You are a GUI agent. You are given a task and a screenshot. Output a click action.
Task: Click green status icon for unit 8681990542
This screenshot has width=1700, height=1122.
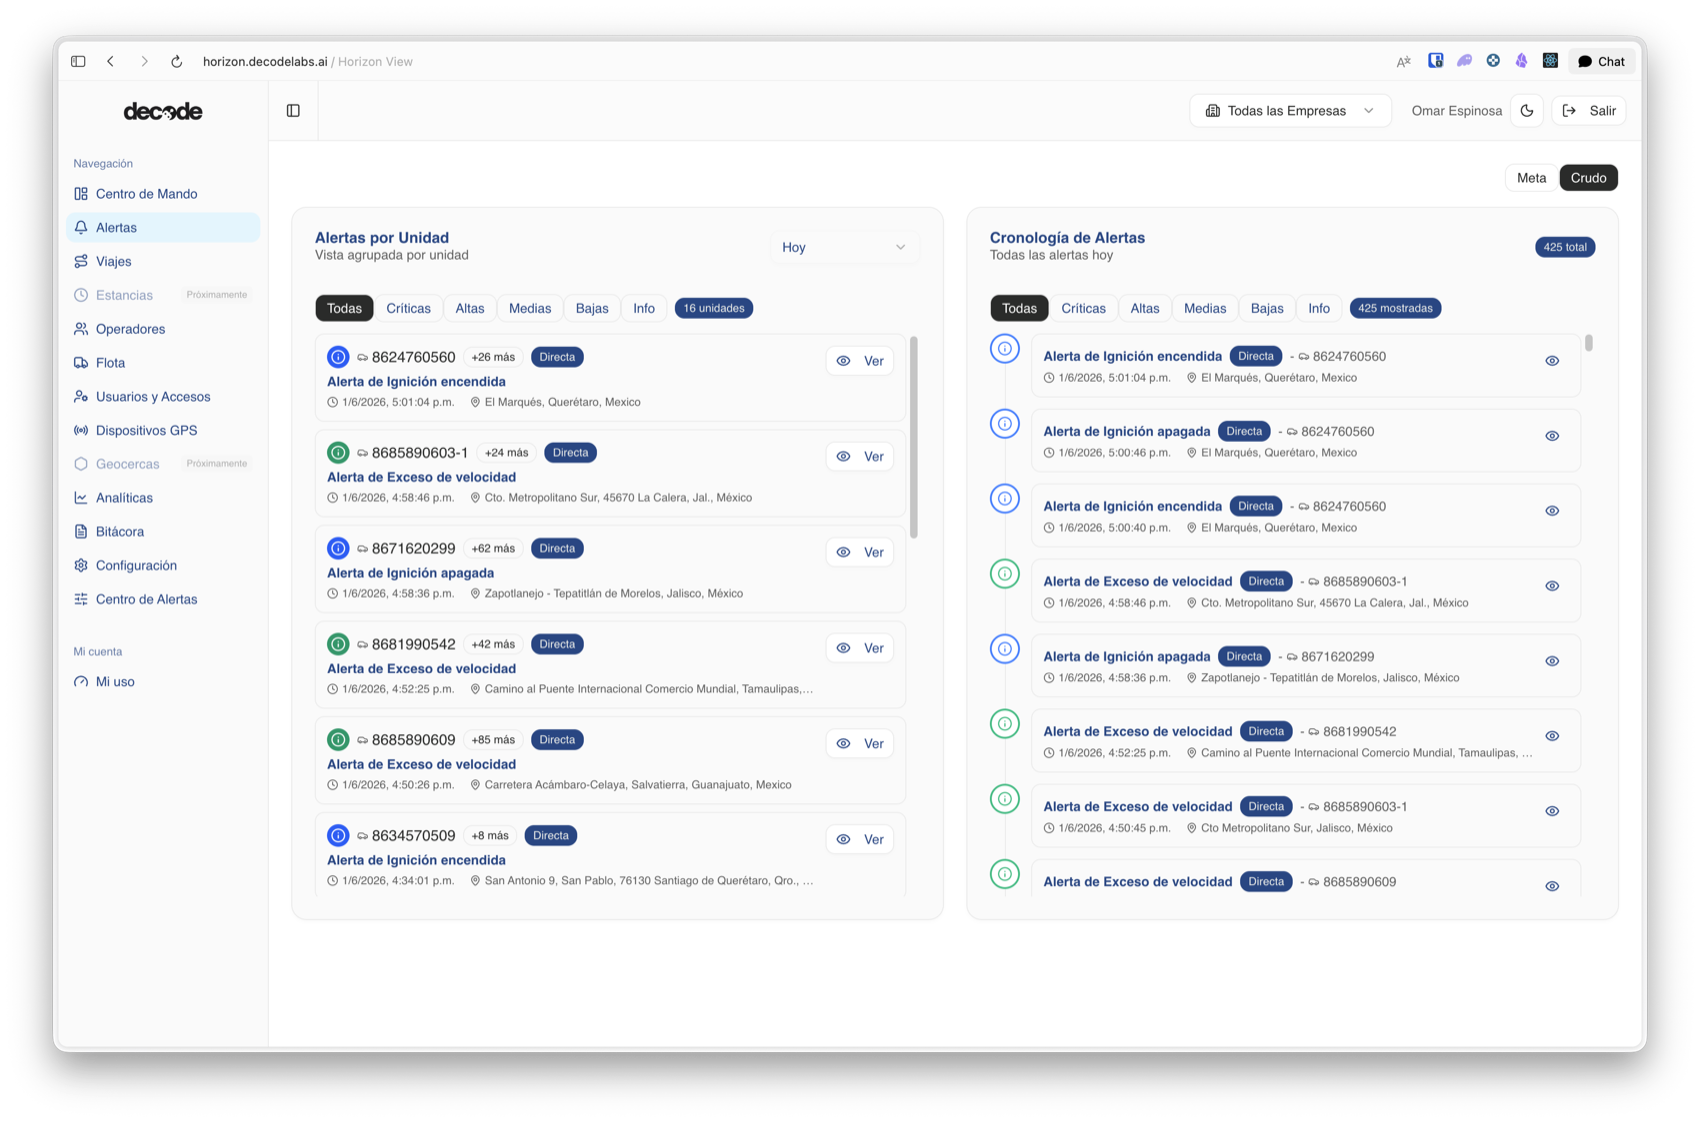tap(338, 644)
